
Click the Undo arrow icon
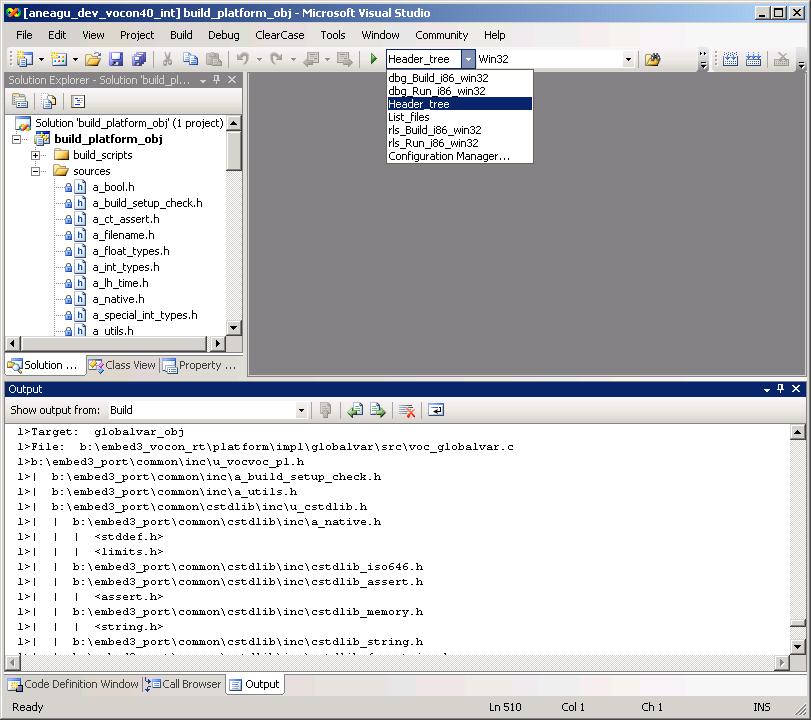[243, 59]
